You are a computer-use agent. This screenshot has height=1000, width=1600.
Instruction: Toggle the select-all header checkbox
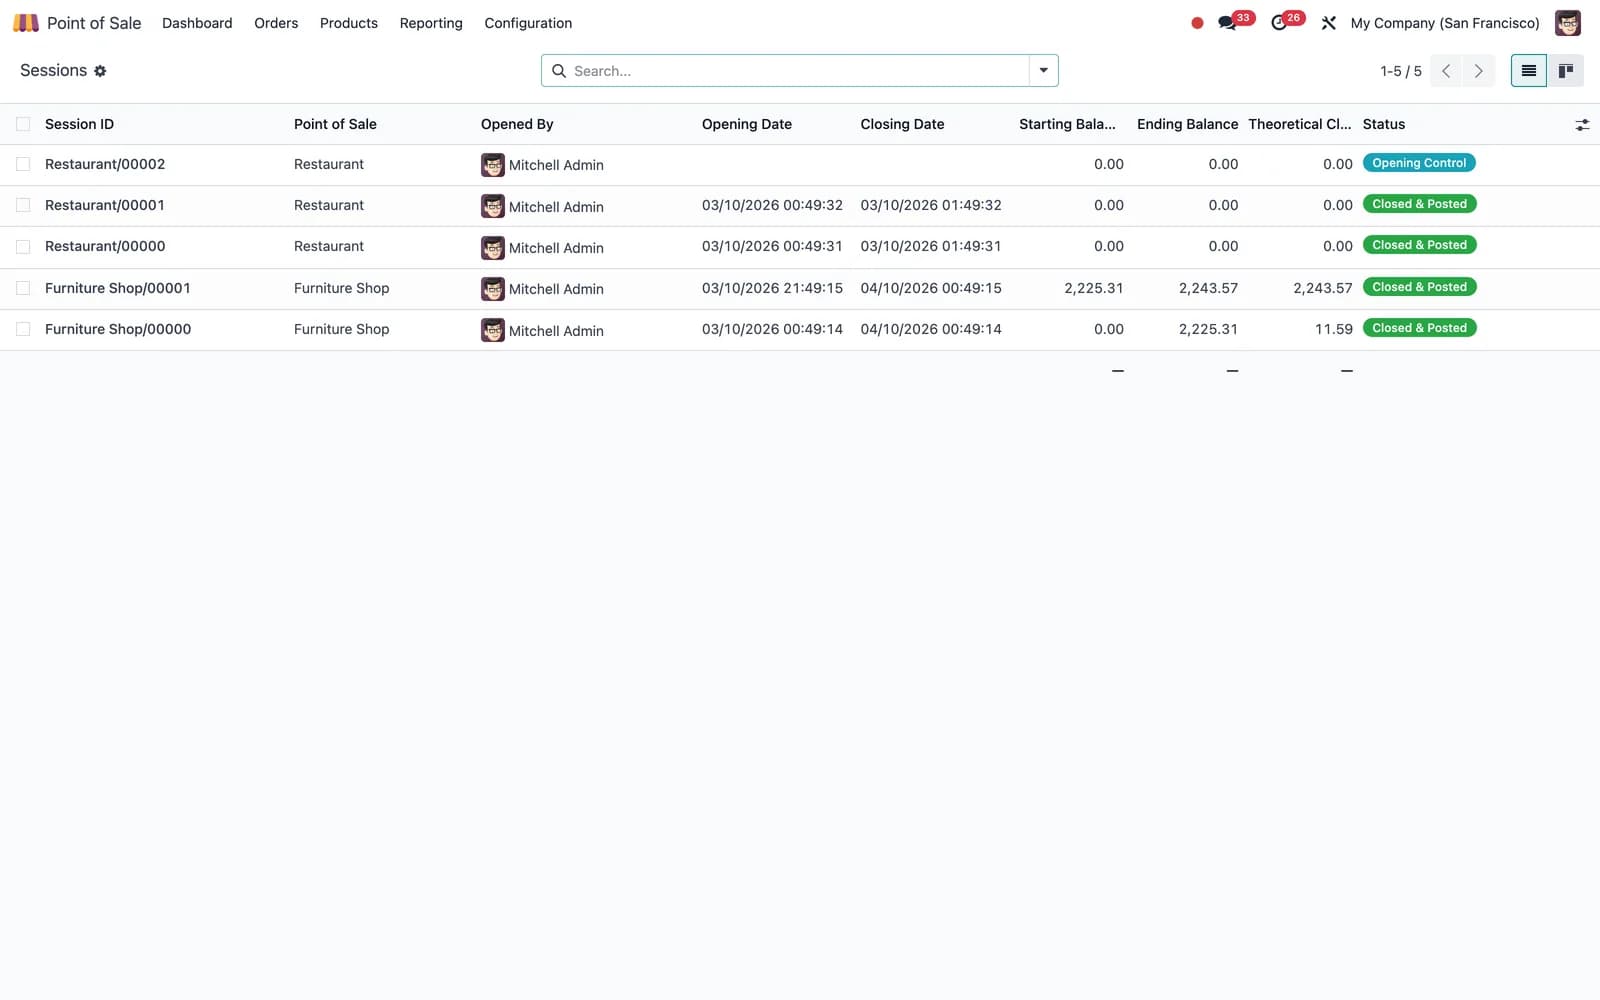point(23,124)
